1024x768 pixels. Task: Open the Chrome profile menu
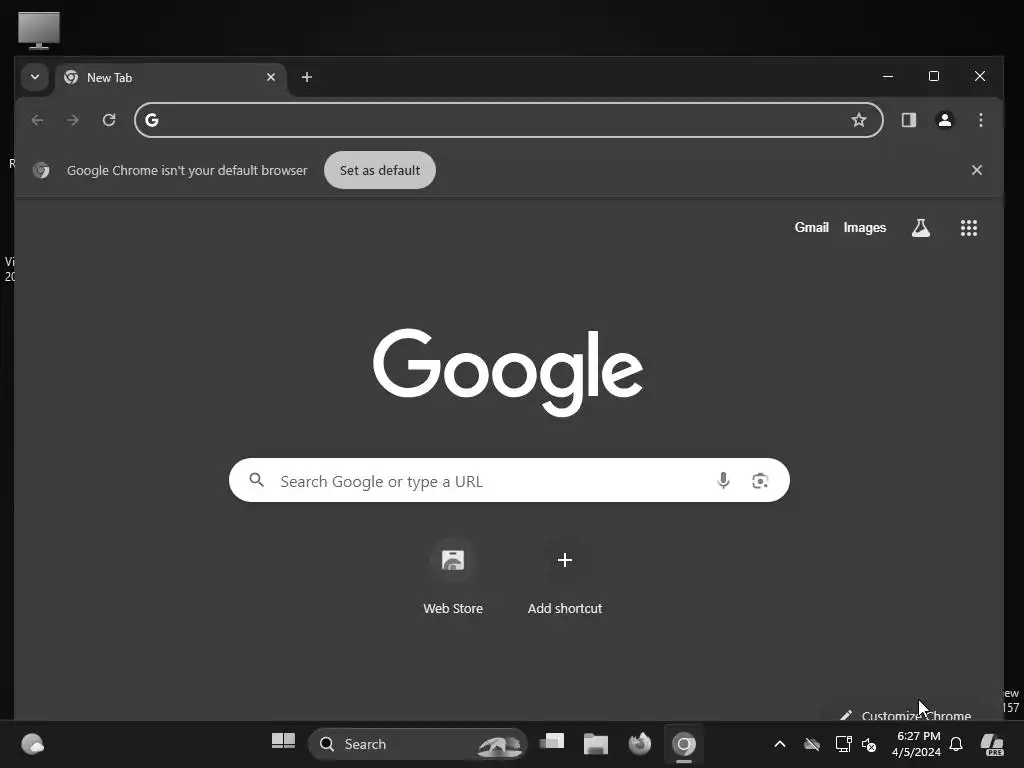point(944,120)
